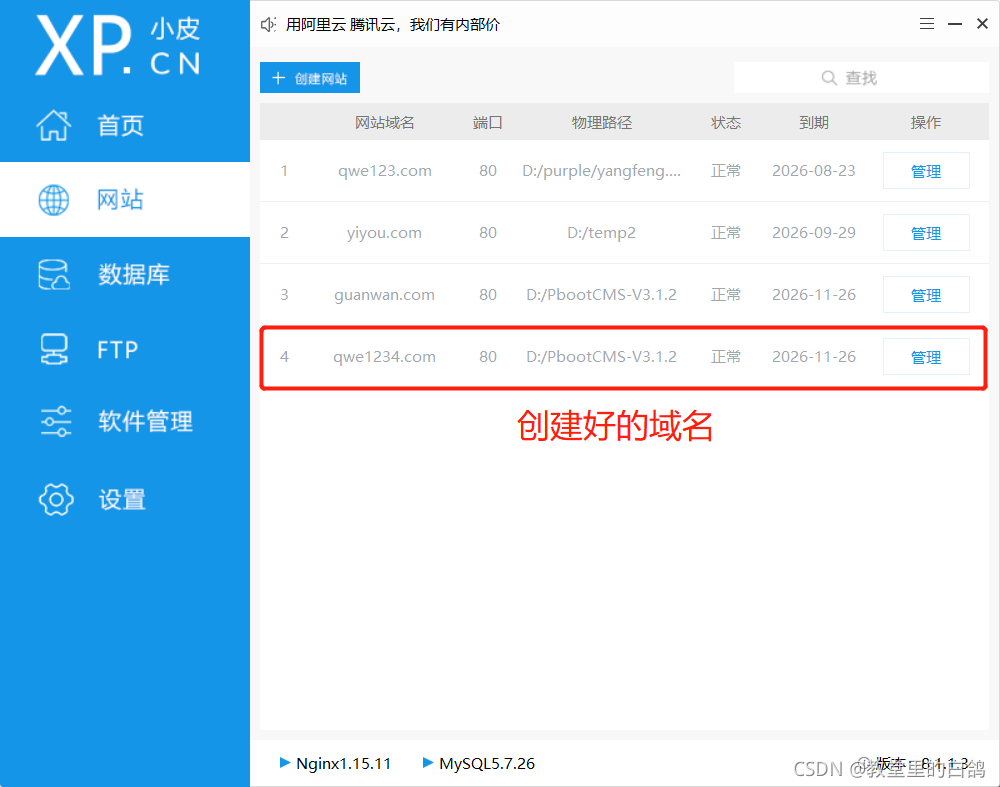The width and height of the screenshot is (1000, 787).
Task: Close the XP.CN window
Action: tap(982, 24)
